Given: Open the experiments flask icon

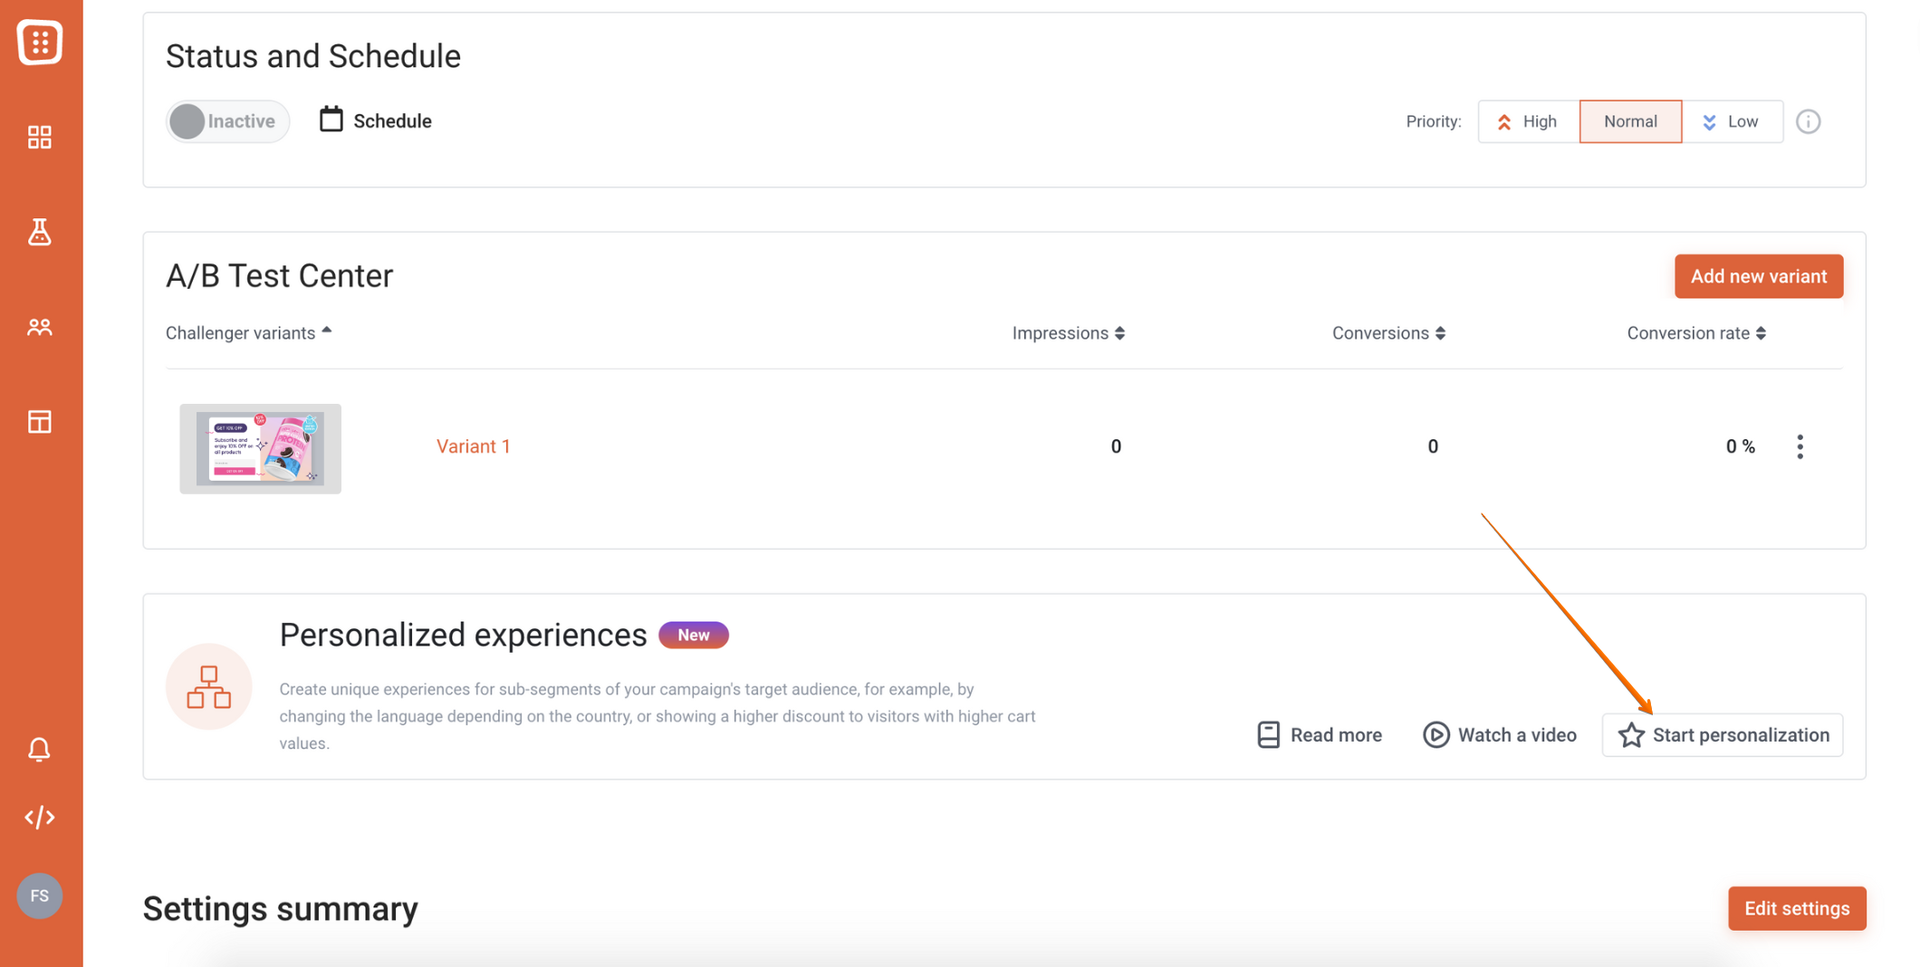Looking at the screenshot, I should (x=40, y=232).
